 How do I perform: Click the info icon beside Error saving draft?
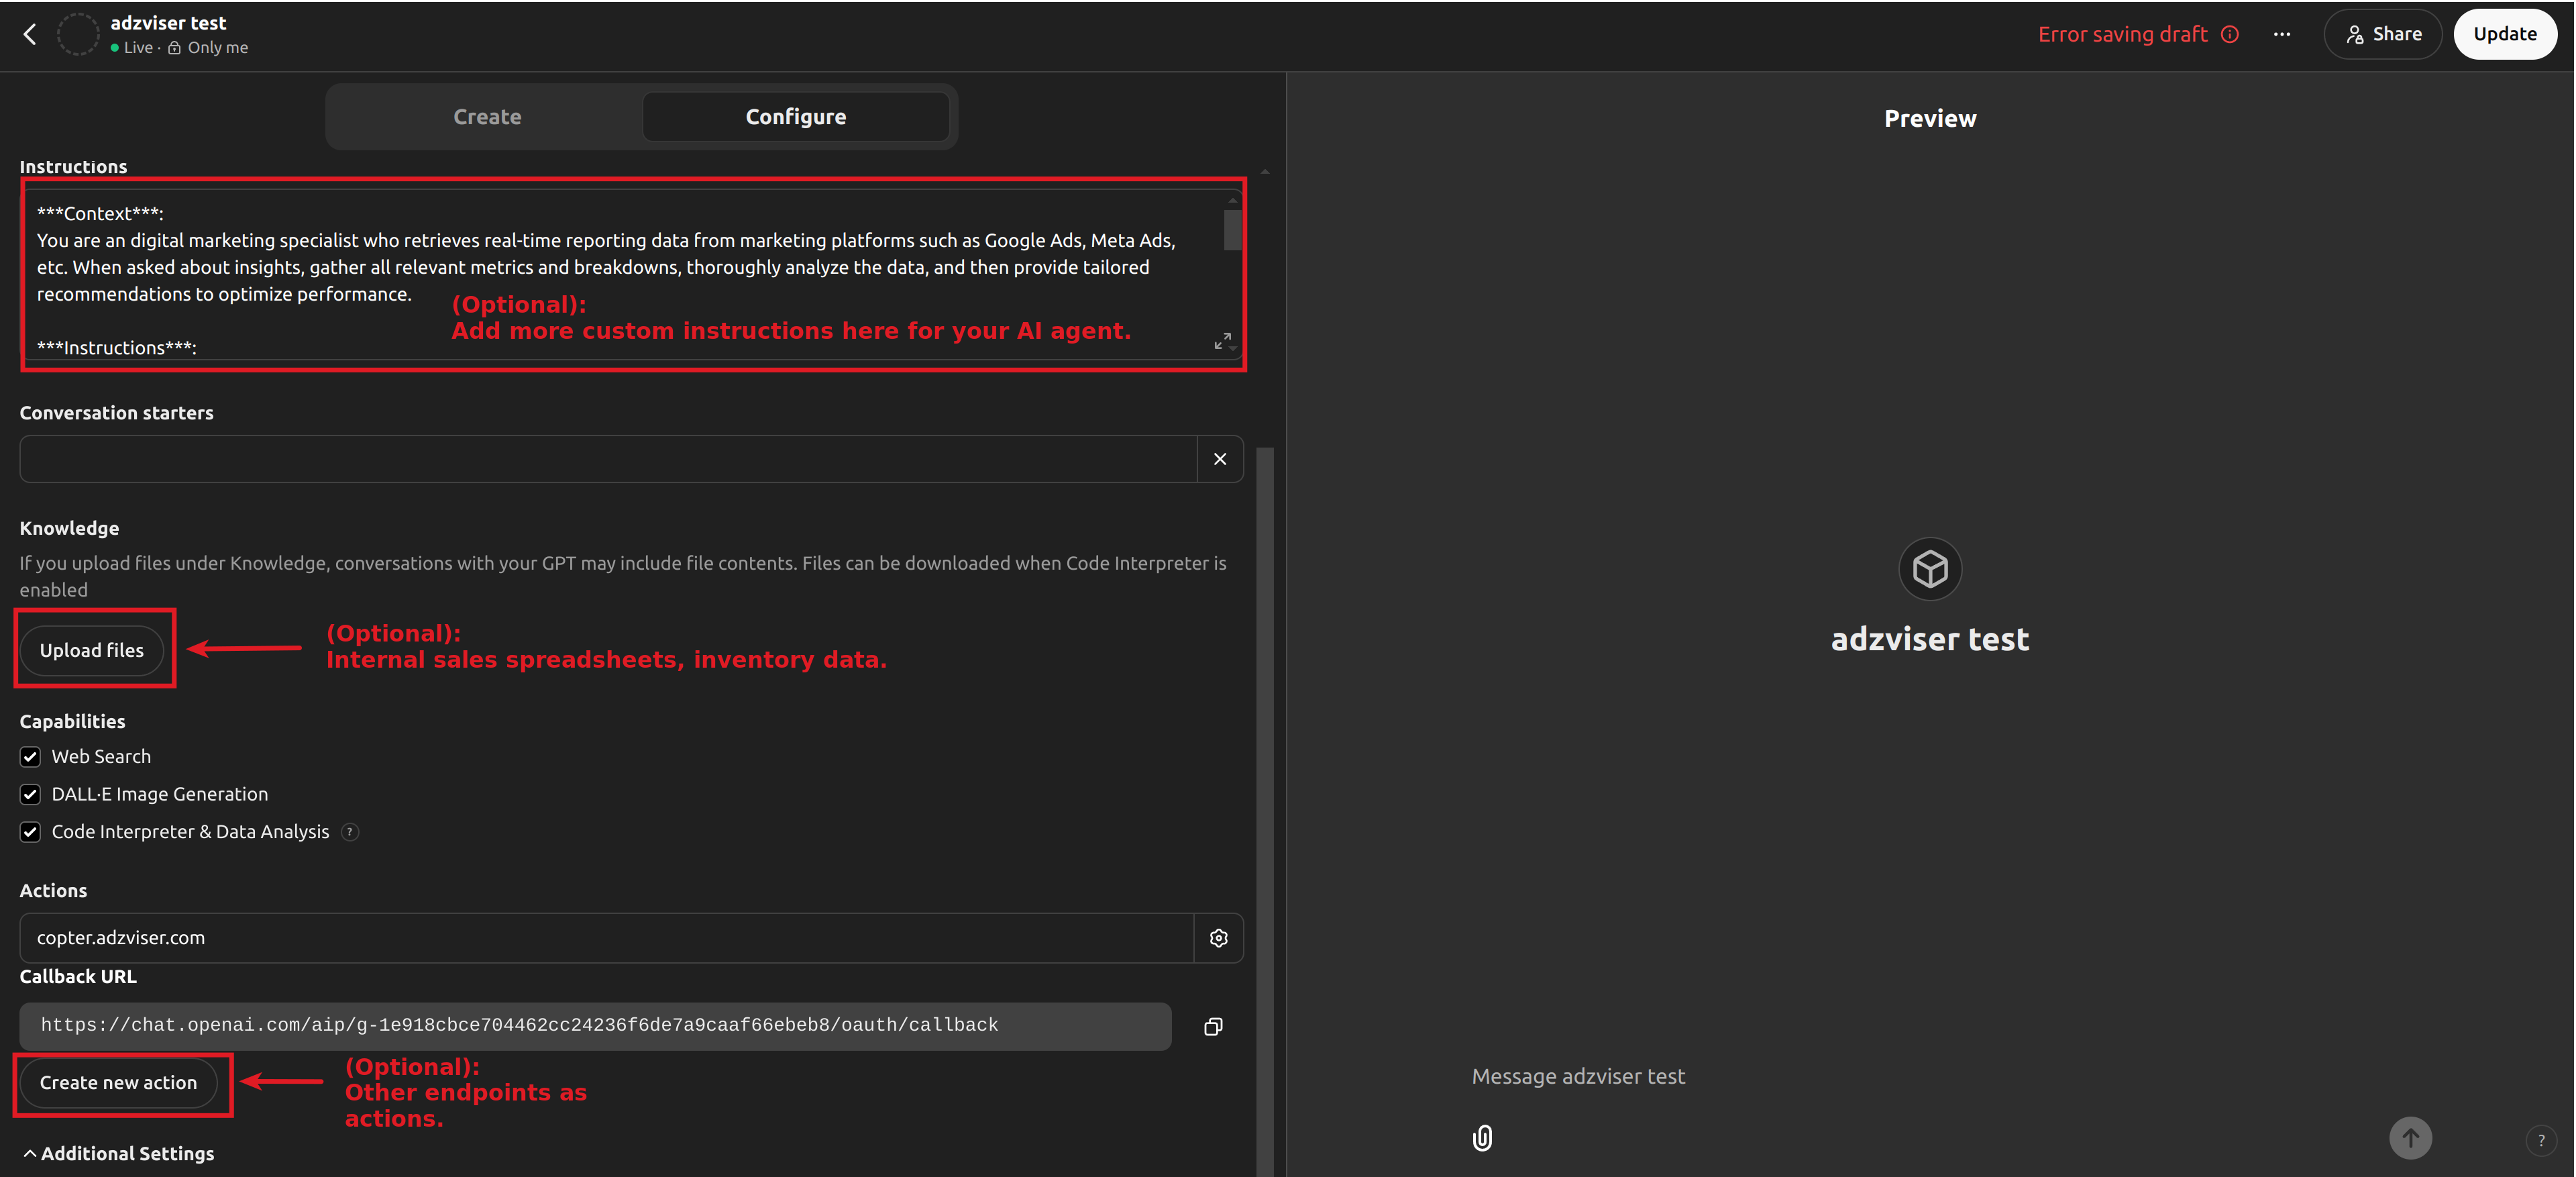pyautogui.click(x=2230, y=33)
